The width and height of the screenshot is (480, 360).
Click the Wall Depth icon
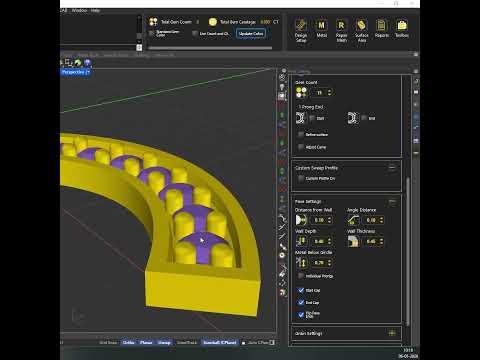pyautogui.click(x=301, y=241)
